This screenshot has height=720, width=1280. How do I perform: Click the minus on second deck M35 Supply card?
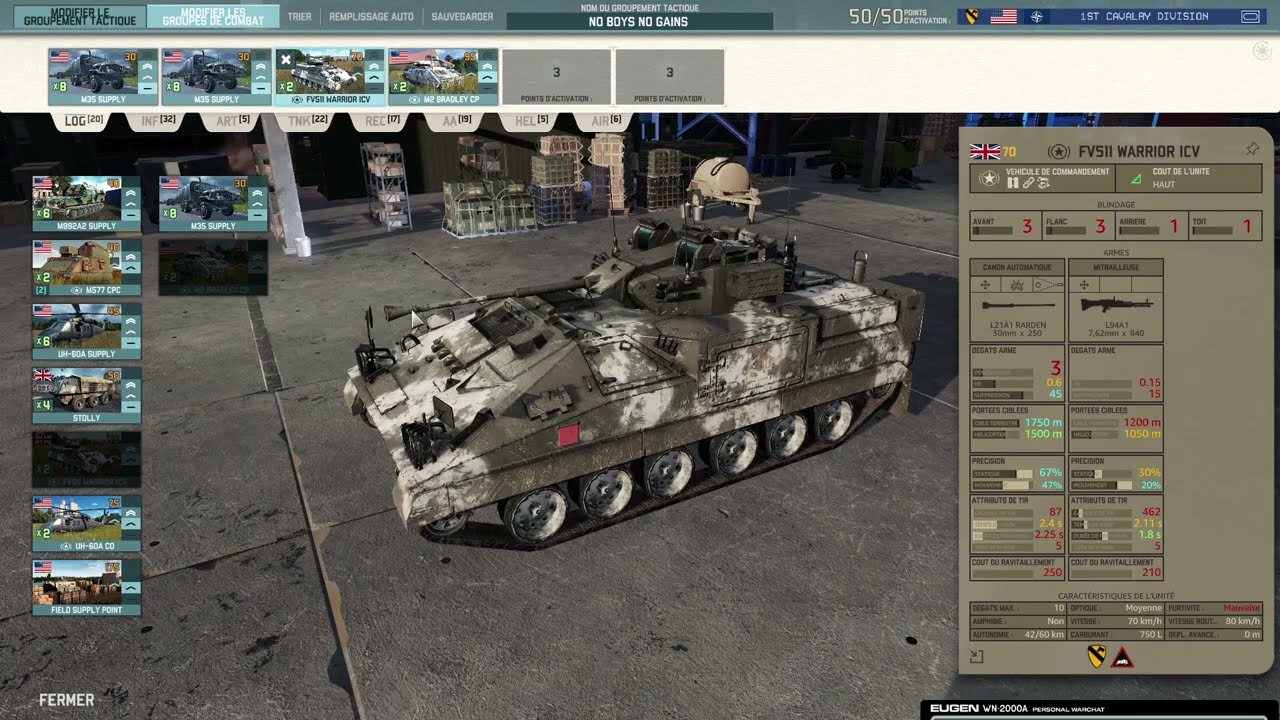[261, 88]
